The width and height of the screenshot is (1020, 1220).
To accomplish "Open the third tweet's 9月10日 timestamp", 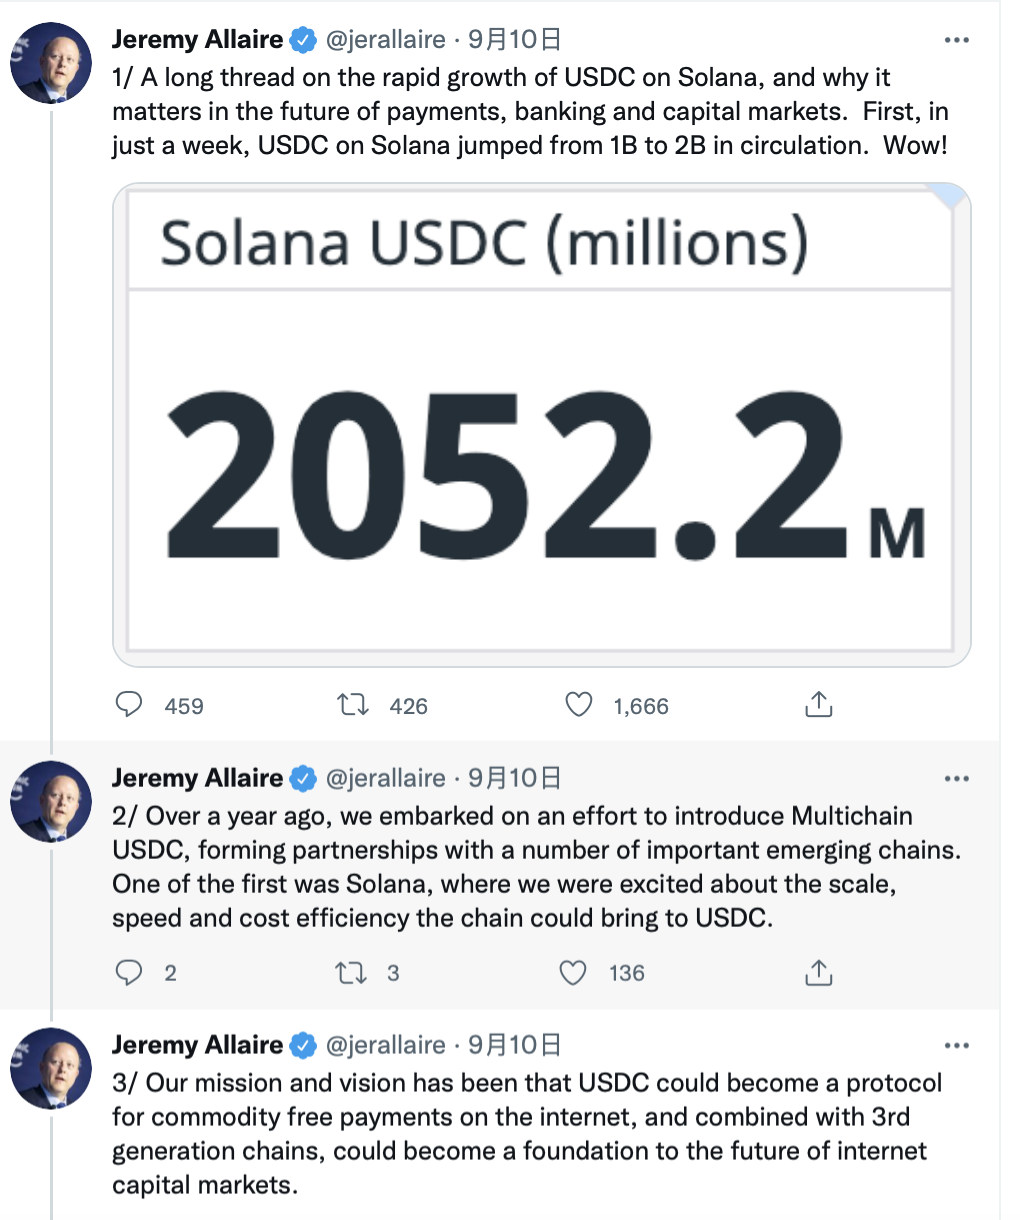I will click(x=514, y=1045).
